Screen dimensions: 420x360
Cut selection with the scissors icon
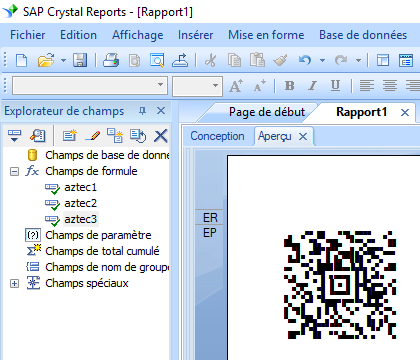[210, 61]
